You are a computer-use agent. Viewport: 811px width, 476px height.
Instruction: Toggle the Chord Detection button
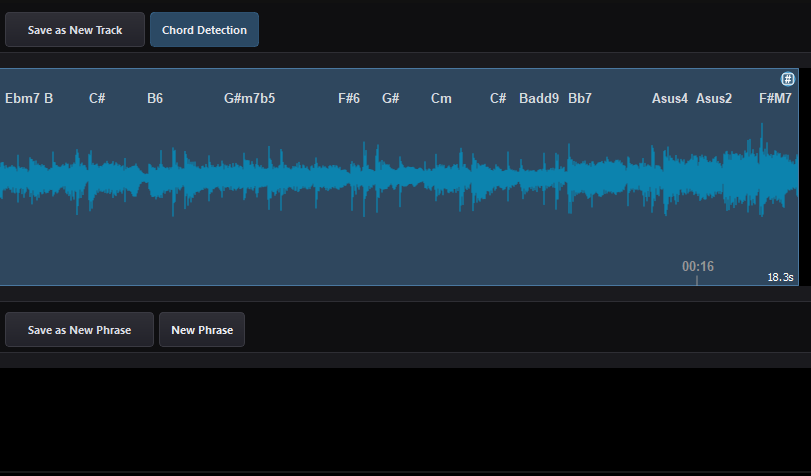[x=204, y=30]
